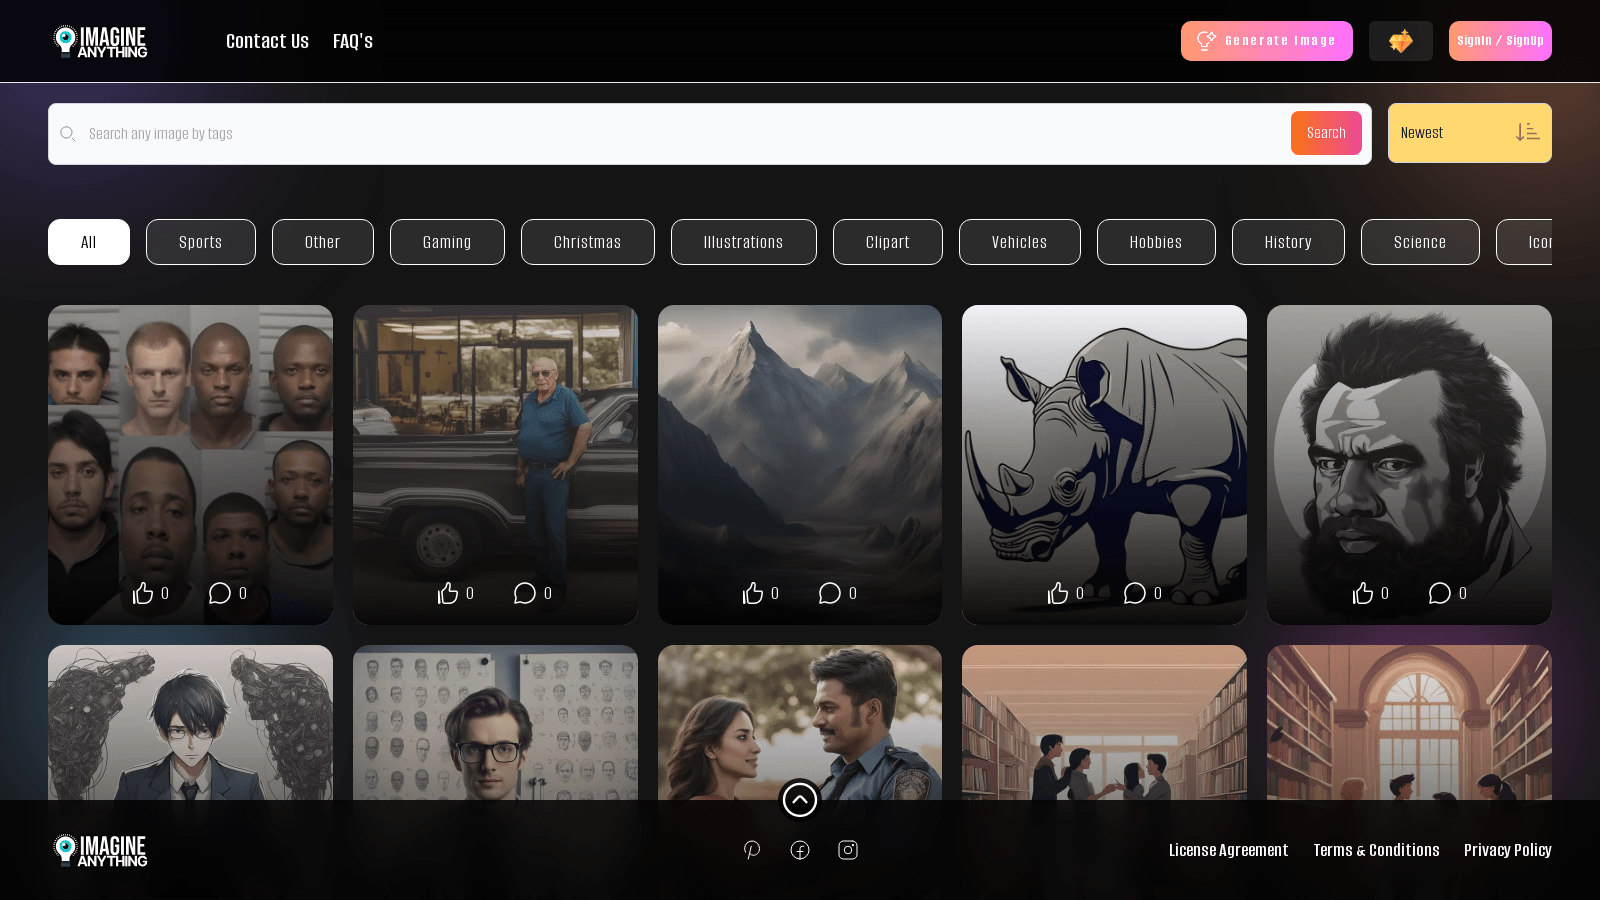Select the Science category filter

pyautogui.click(x=1420, y=242)
